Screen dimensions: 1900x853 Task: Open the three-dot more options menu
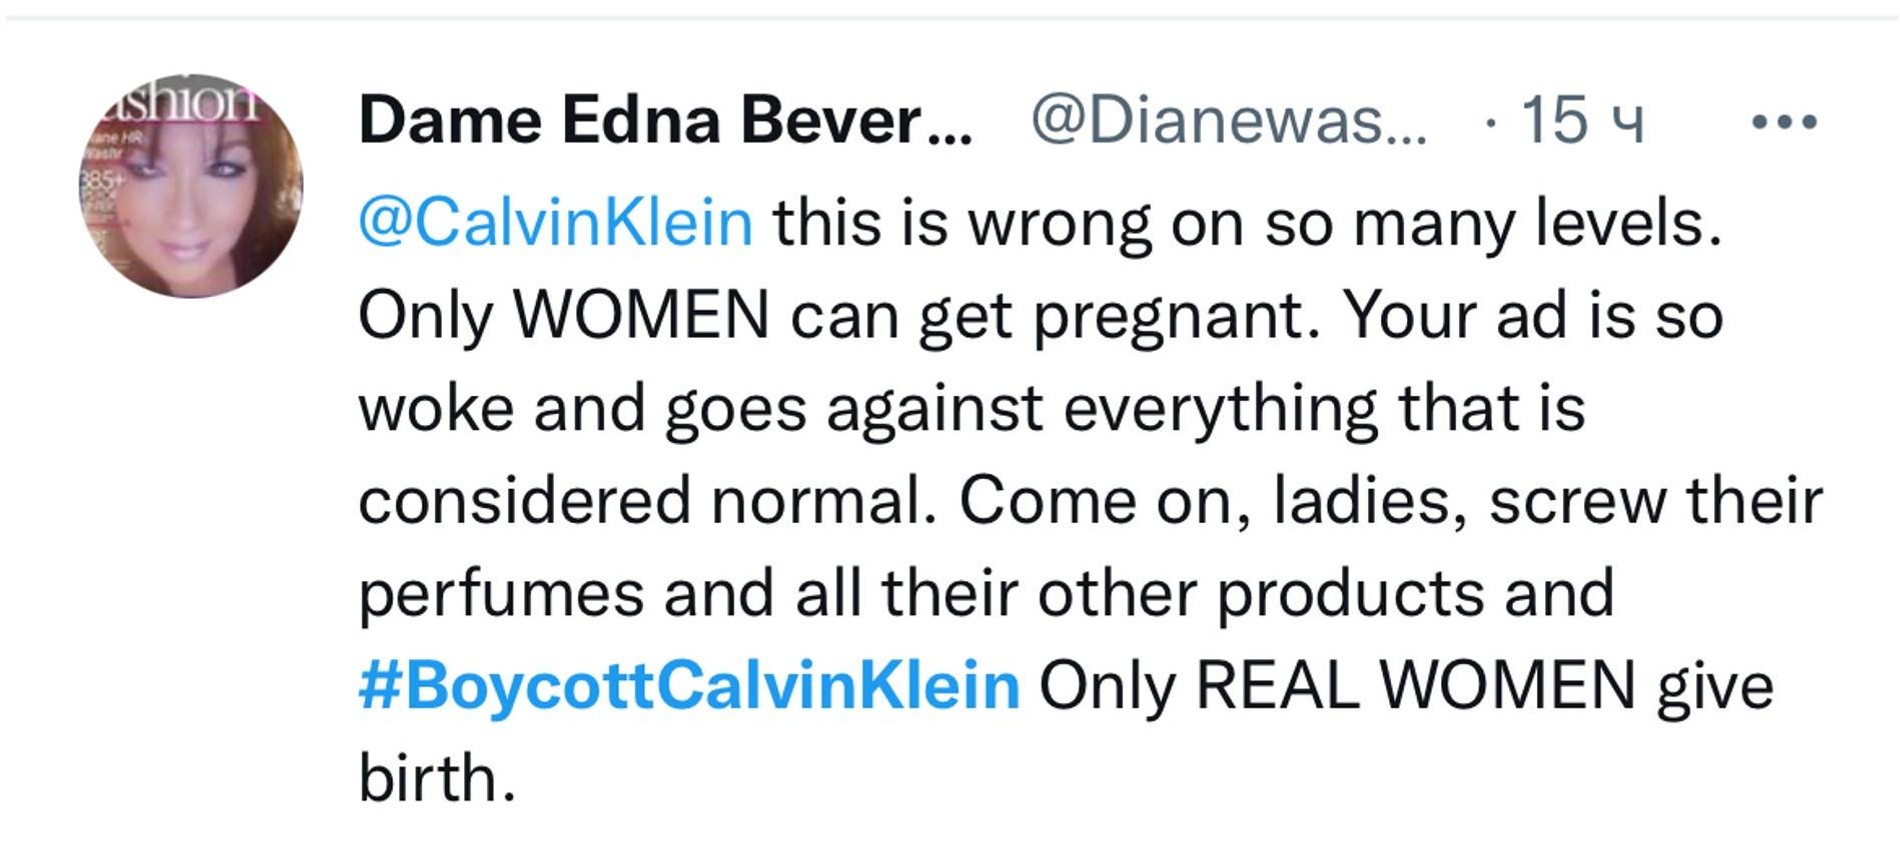click(1784, 122)
